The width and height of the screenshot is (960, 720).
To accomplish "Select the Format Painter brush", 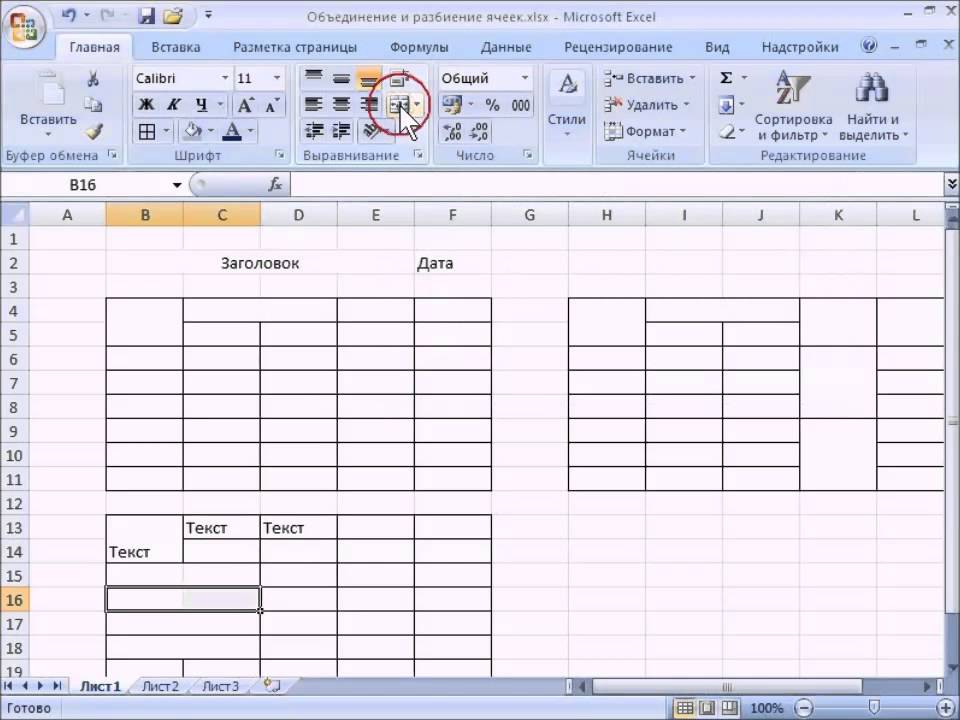I will 94,131.
